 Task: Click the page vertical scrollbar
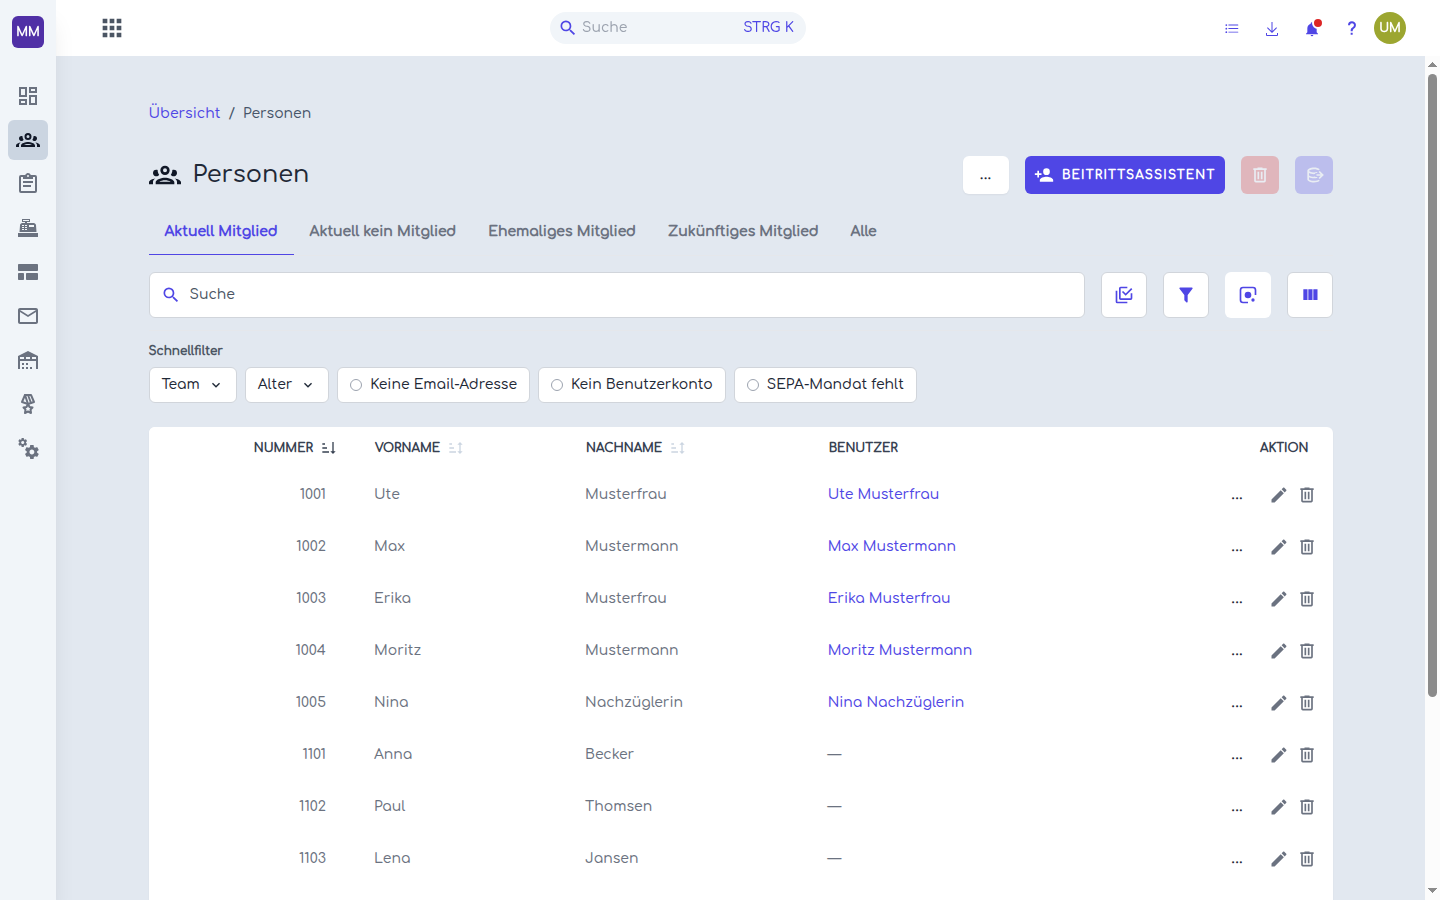(x=1432, y=385)
